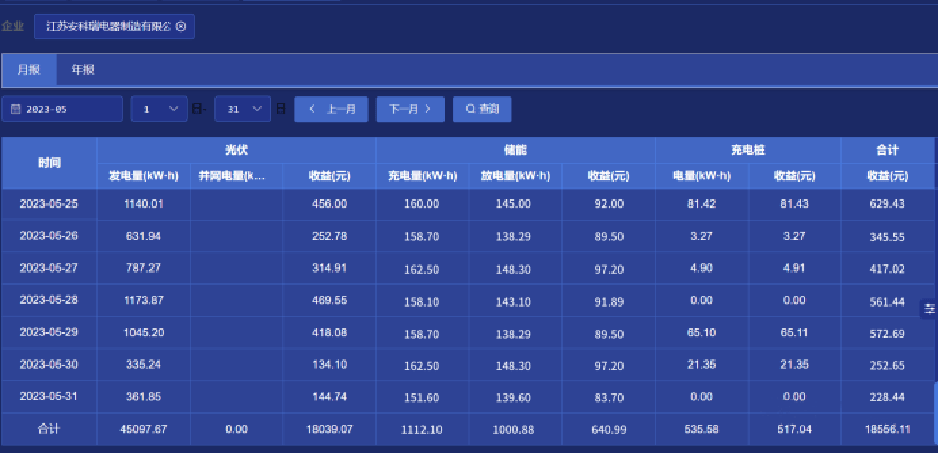The image size is (938, 453).
Task: Click the 18566.11 grand total revenue
Action: coord(887,430)
